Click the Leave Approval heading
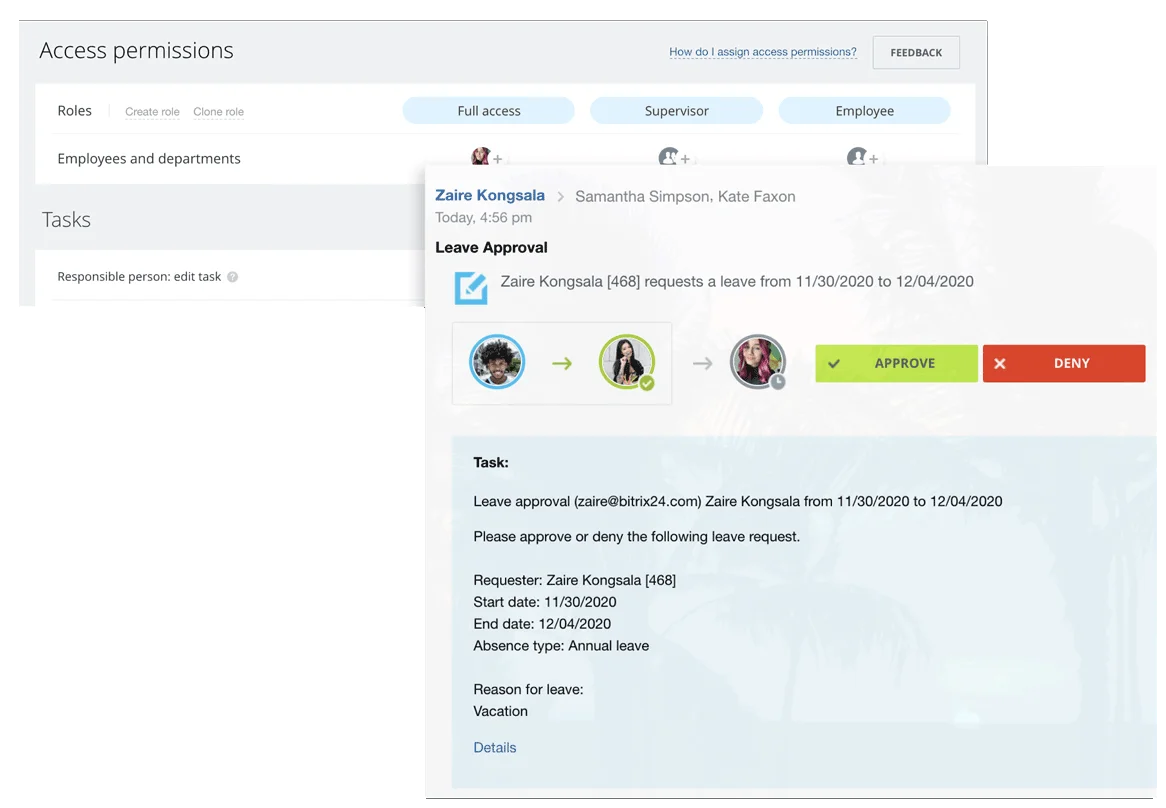 (x=491, y=248)
